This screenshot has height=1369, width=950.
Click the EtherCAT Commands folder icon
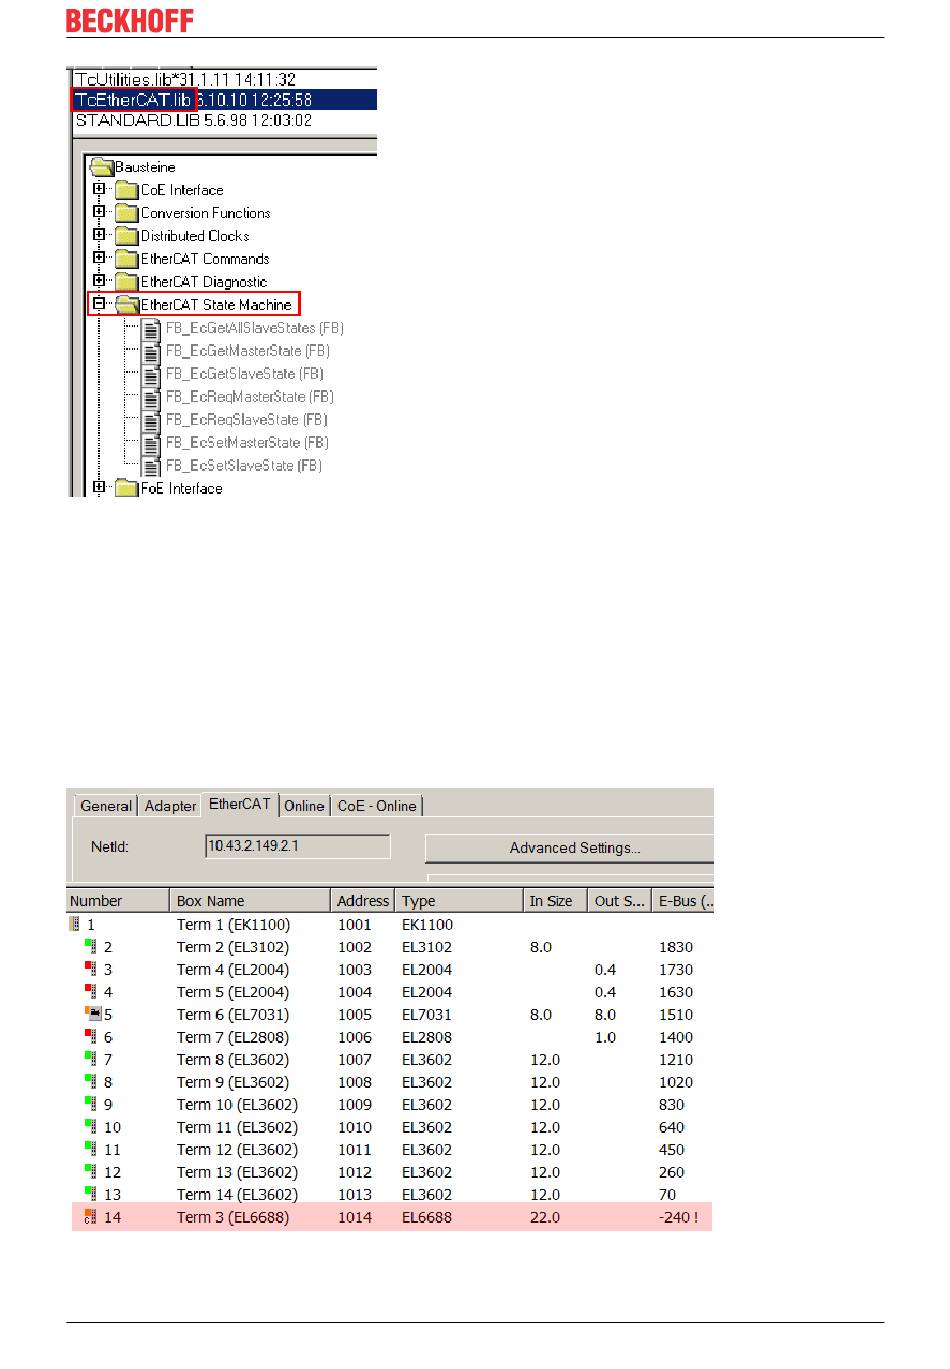pos(126,259)
